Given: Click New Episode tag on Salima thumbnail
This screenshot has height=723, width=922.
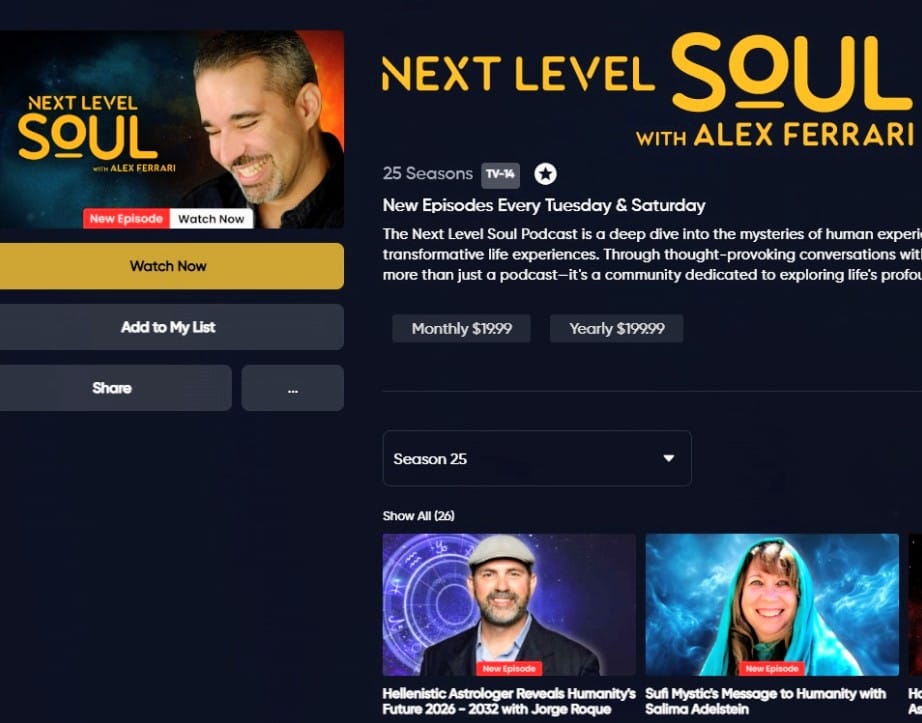Looking at the screenshot, I should click(771, 668).
